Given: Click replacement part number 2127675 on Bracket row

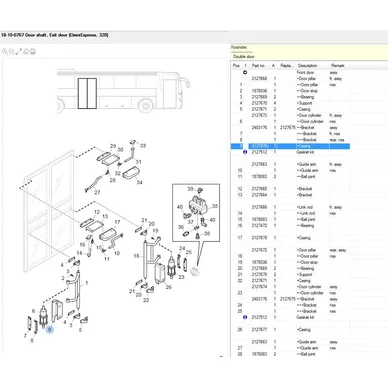Looking at the screenshot, I should click(x=288, y=128).
